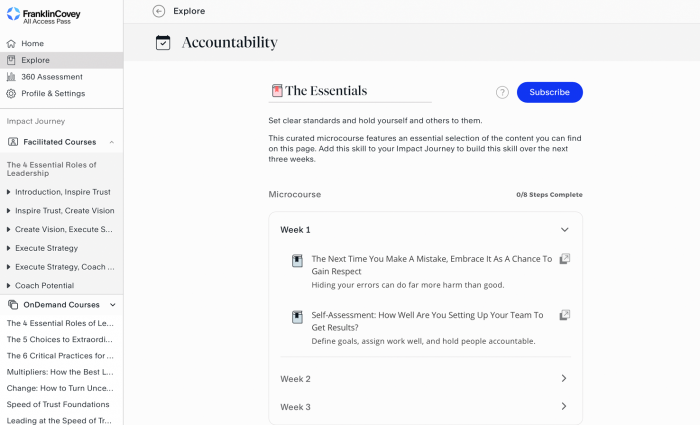Click the OnDemand Courses stack icon

coord(12,305)
